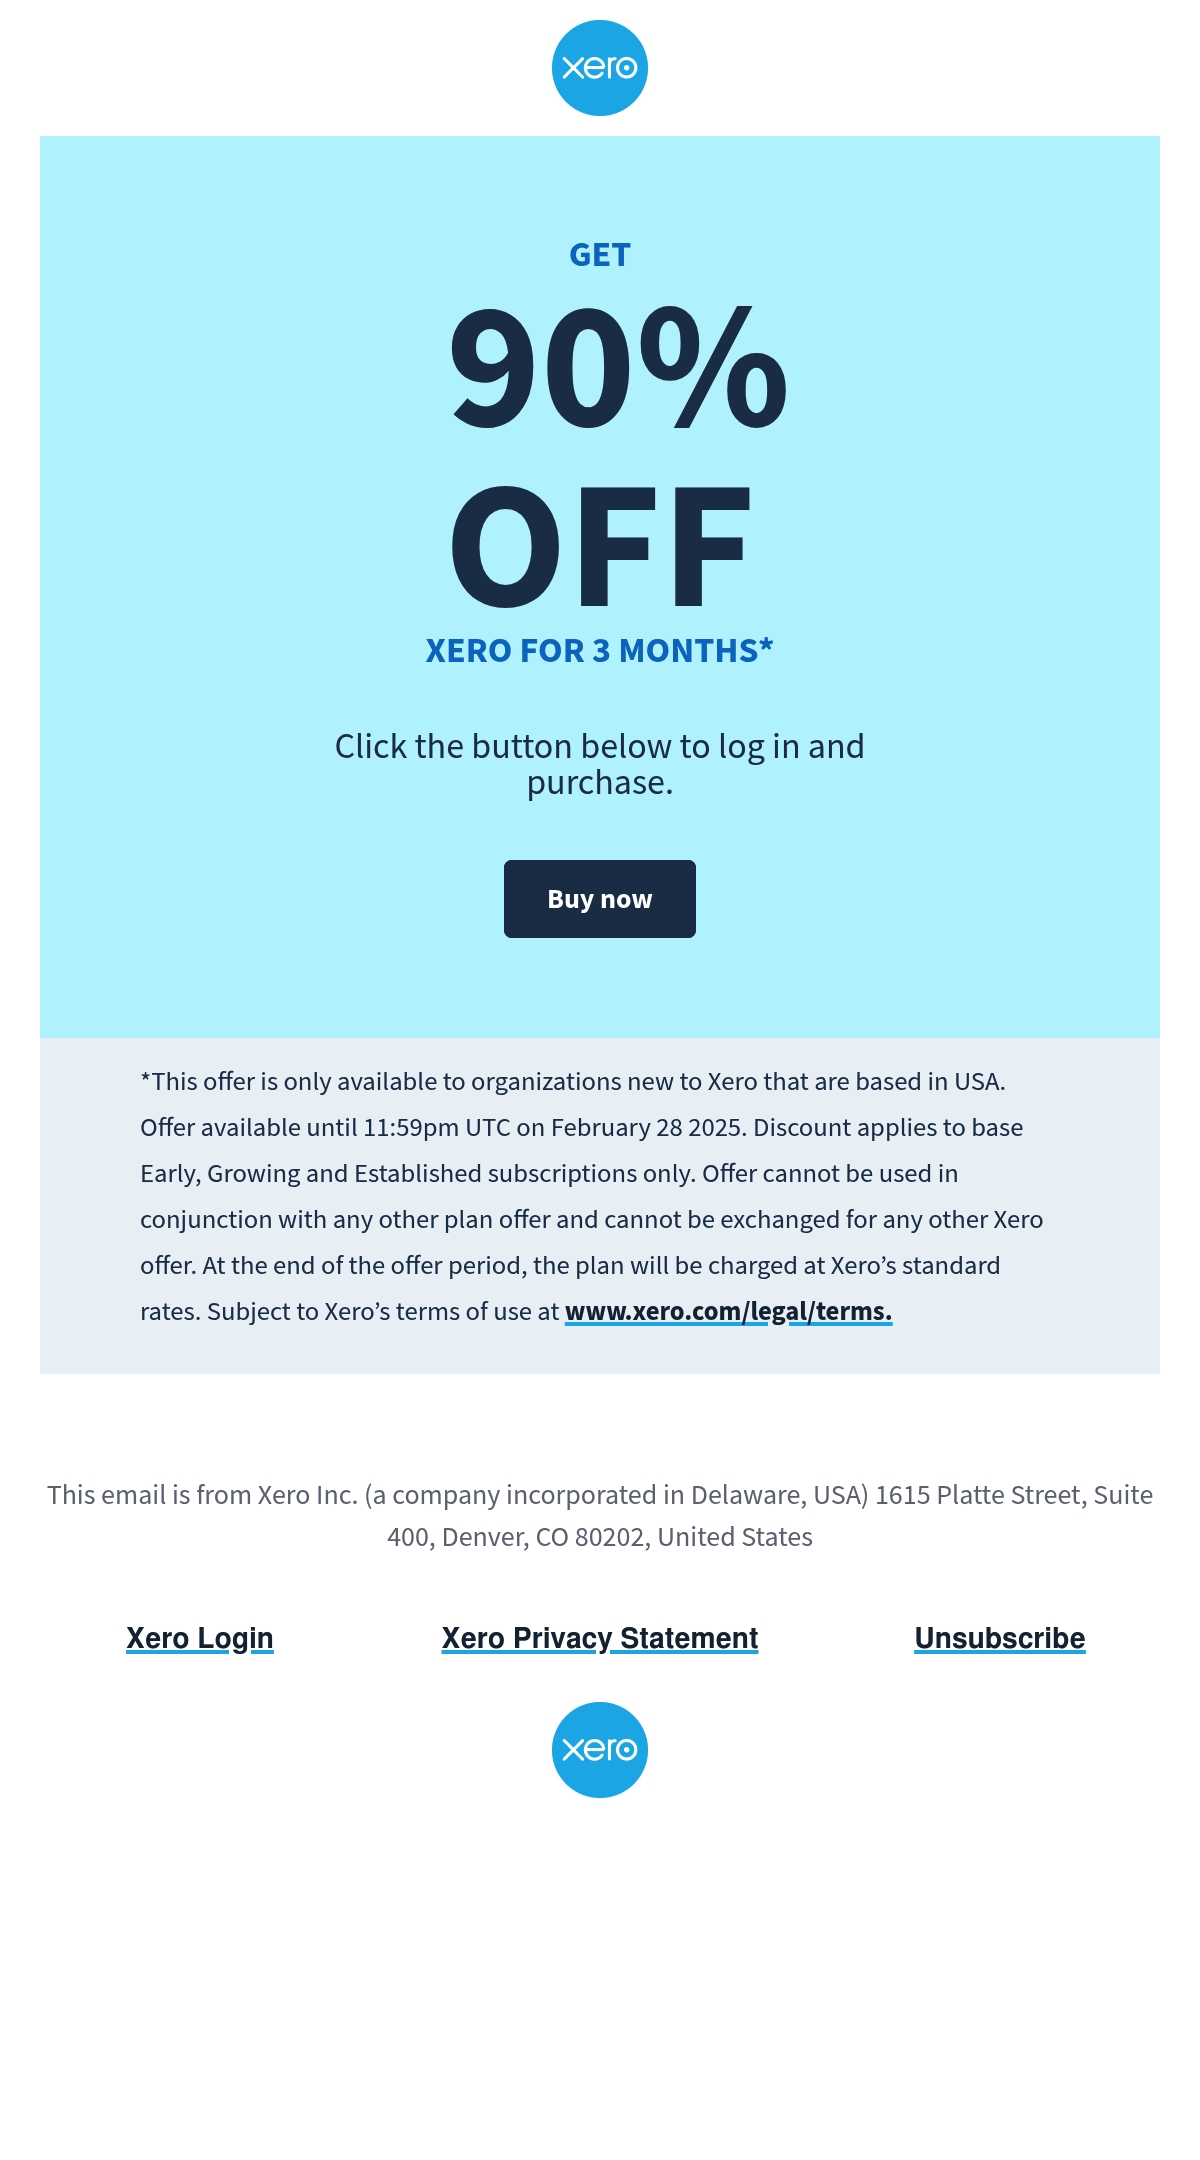Click the 'February 28 2025' offer deadline text
The height and width of the screenshot is (2160, 1200).
(x=646, y=1127)
